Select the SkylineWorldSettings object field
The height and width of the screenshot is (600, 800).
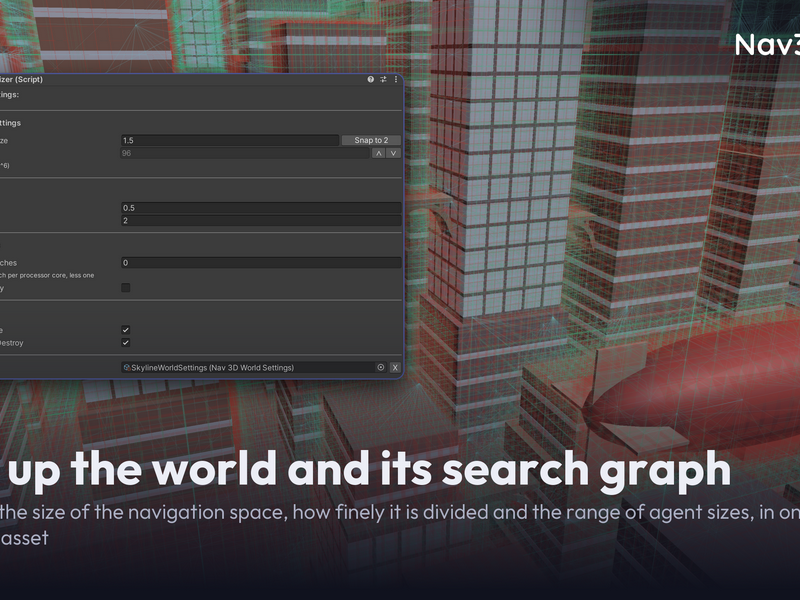[254, 367]
